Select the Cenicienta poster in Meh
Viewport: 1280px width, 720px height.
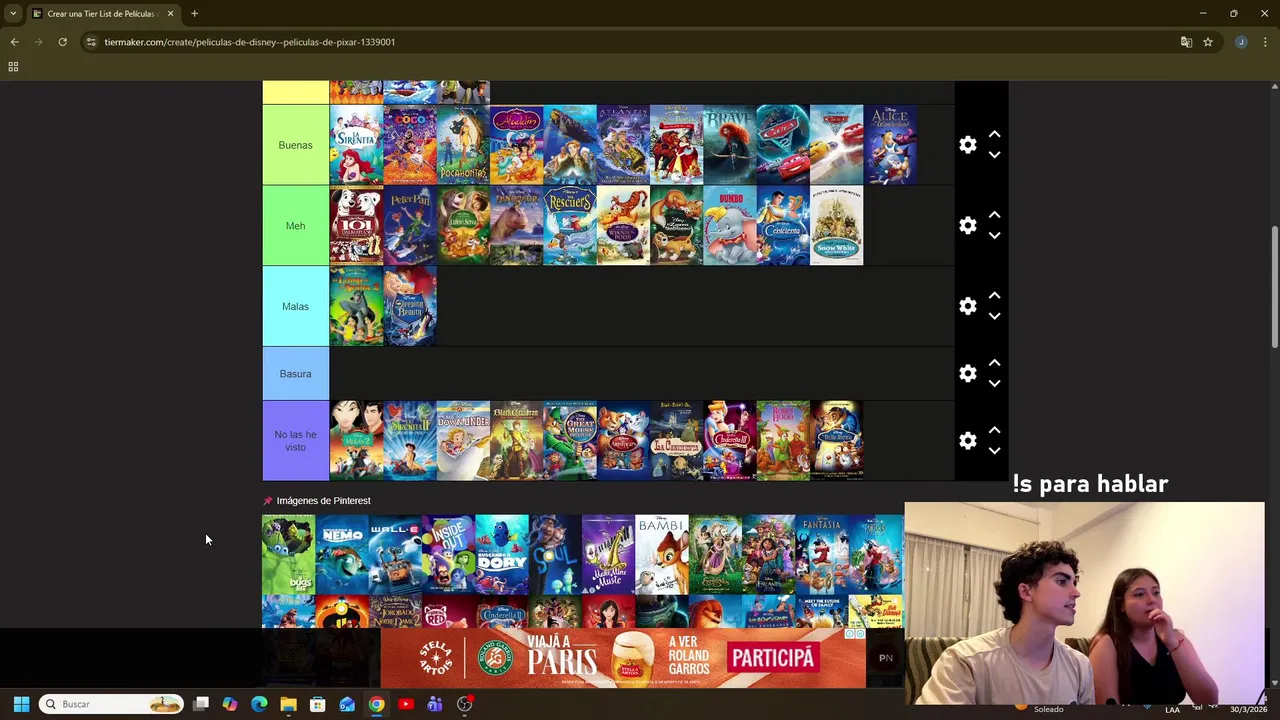pos(783,226)
